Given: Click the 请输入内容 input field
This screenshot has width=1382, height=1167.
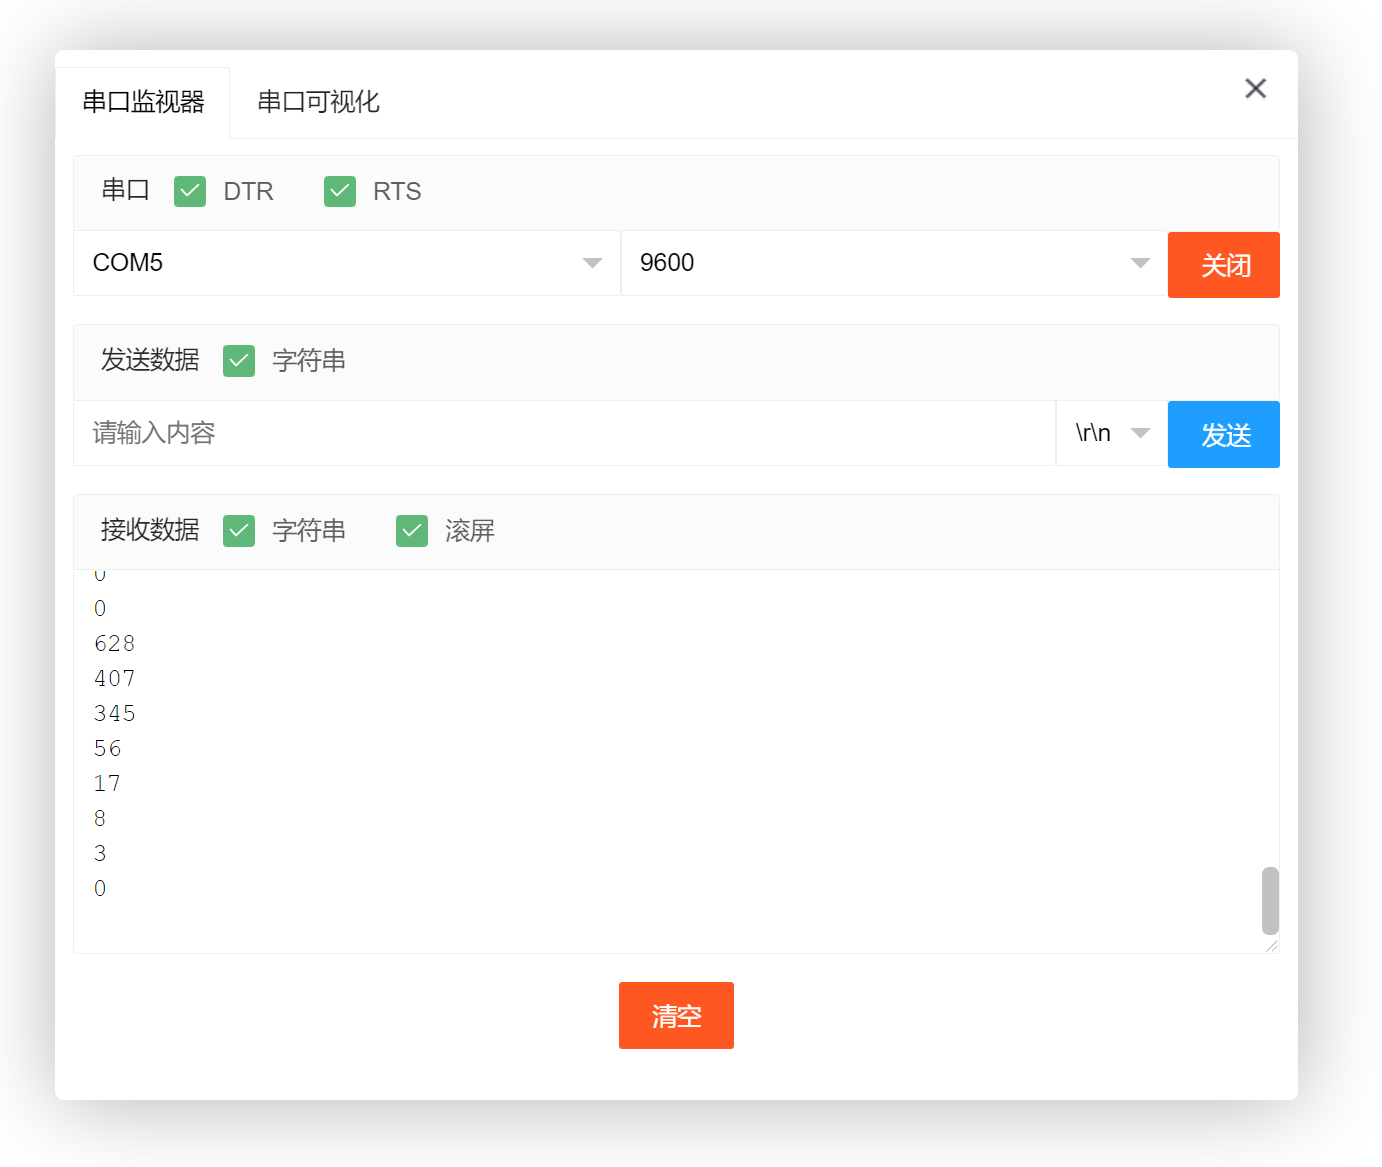Looking at the screenshot, I should click(563, 433).
